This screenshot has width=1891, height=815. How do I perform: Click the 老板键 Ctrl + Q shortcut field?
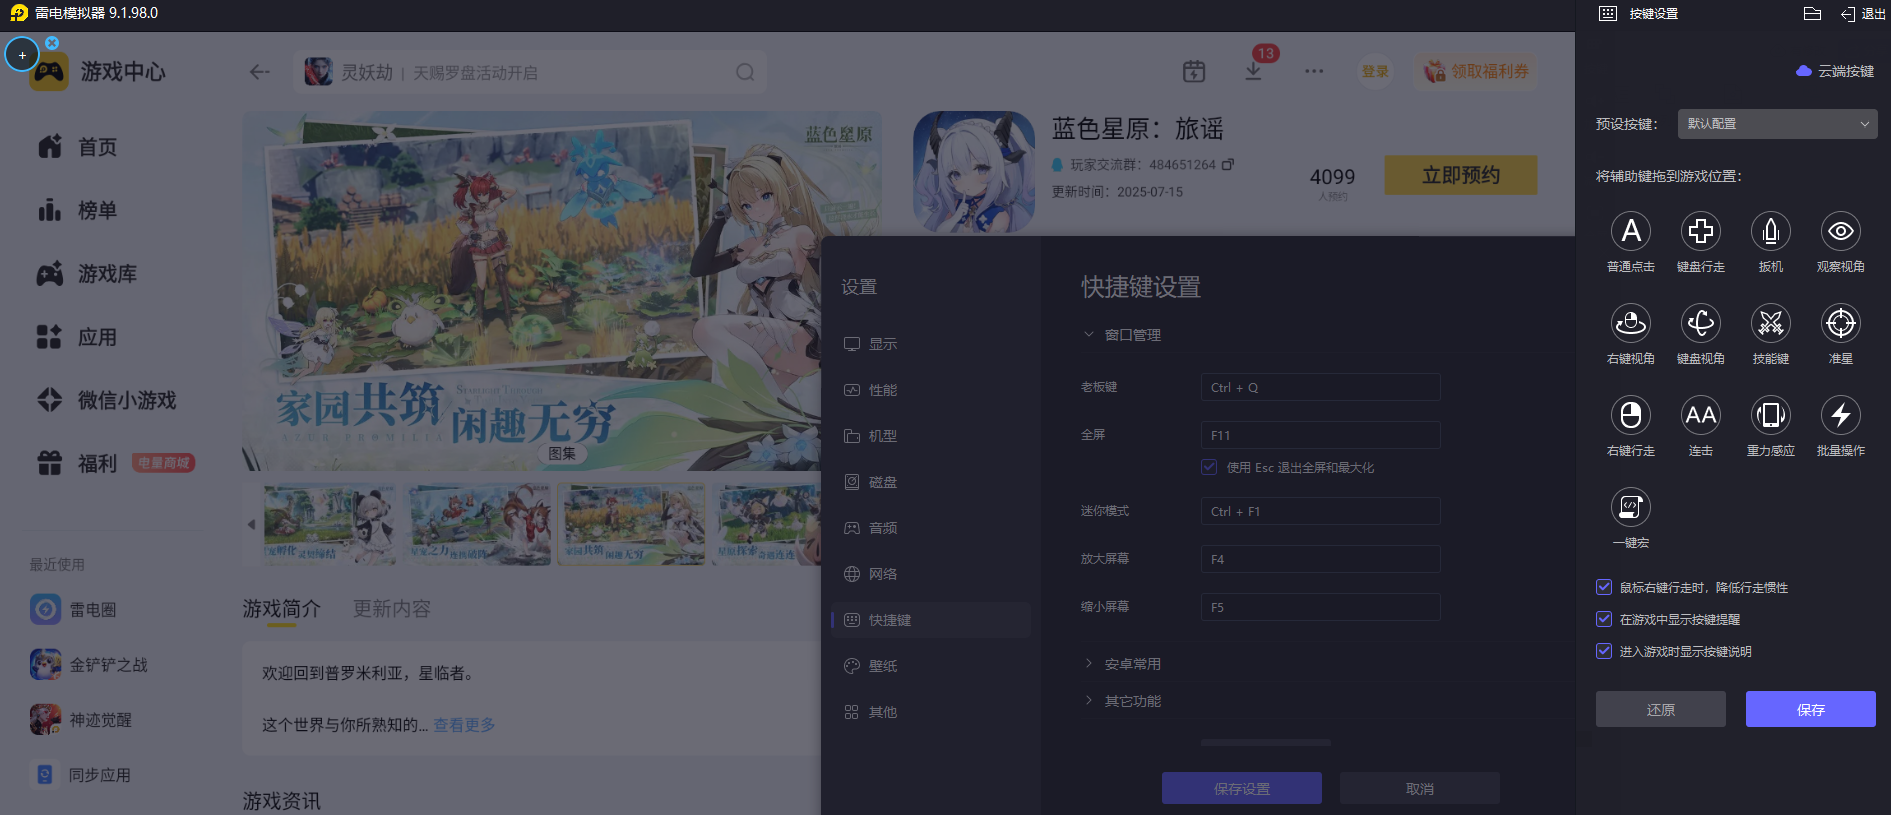click(1320, 388)
